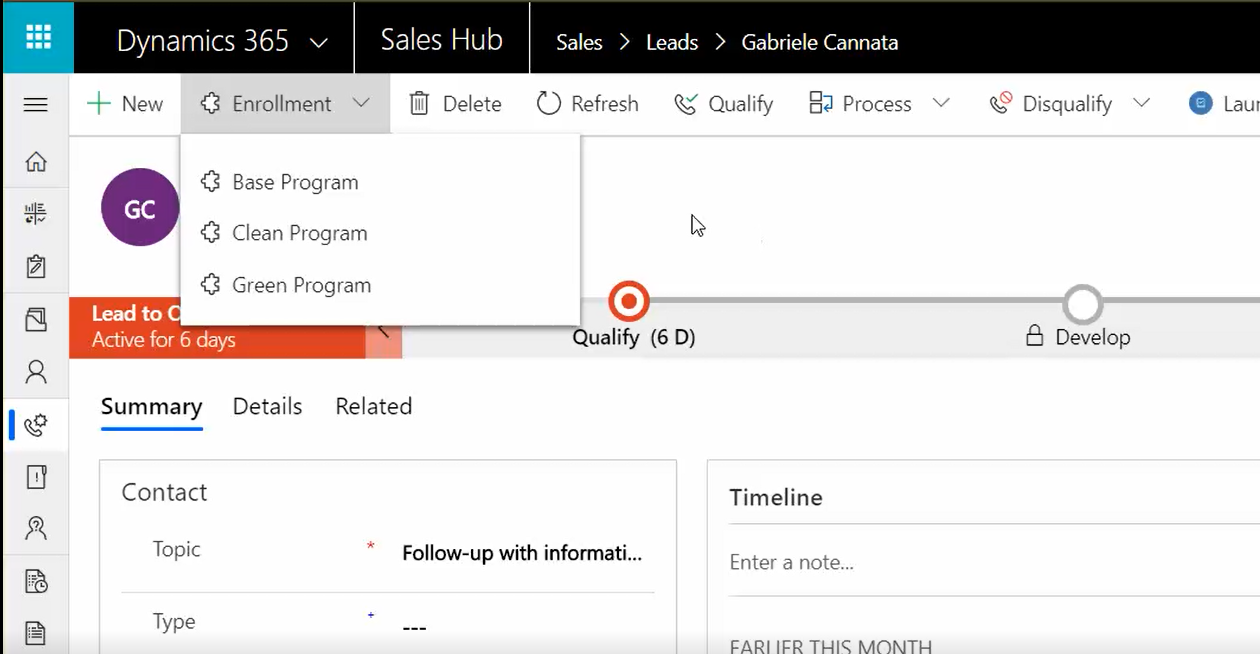This screenshot has height=654, width=1260.
Task: Select Base Program from Enrollment menu
Action: (x=295, y=182)
